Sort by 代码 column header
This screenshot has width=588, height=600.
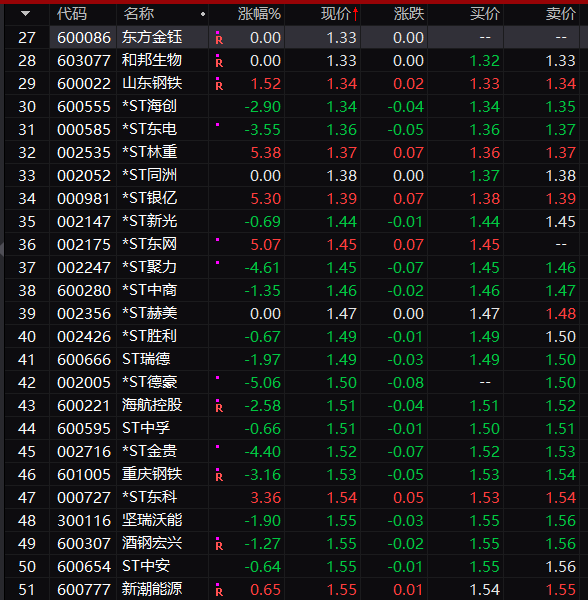coord(72,14)
